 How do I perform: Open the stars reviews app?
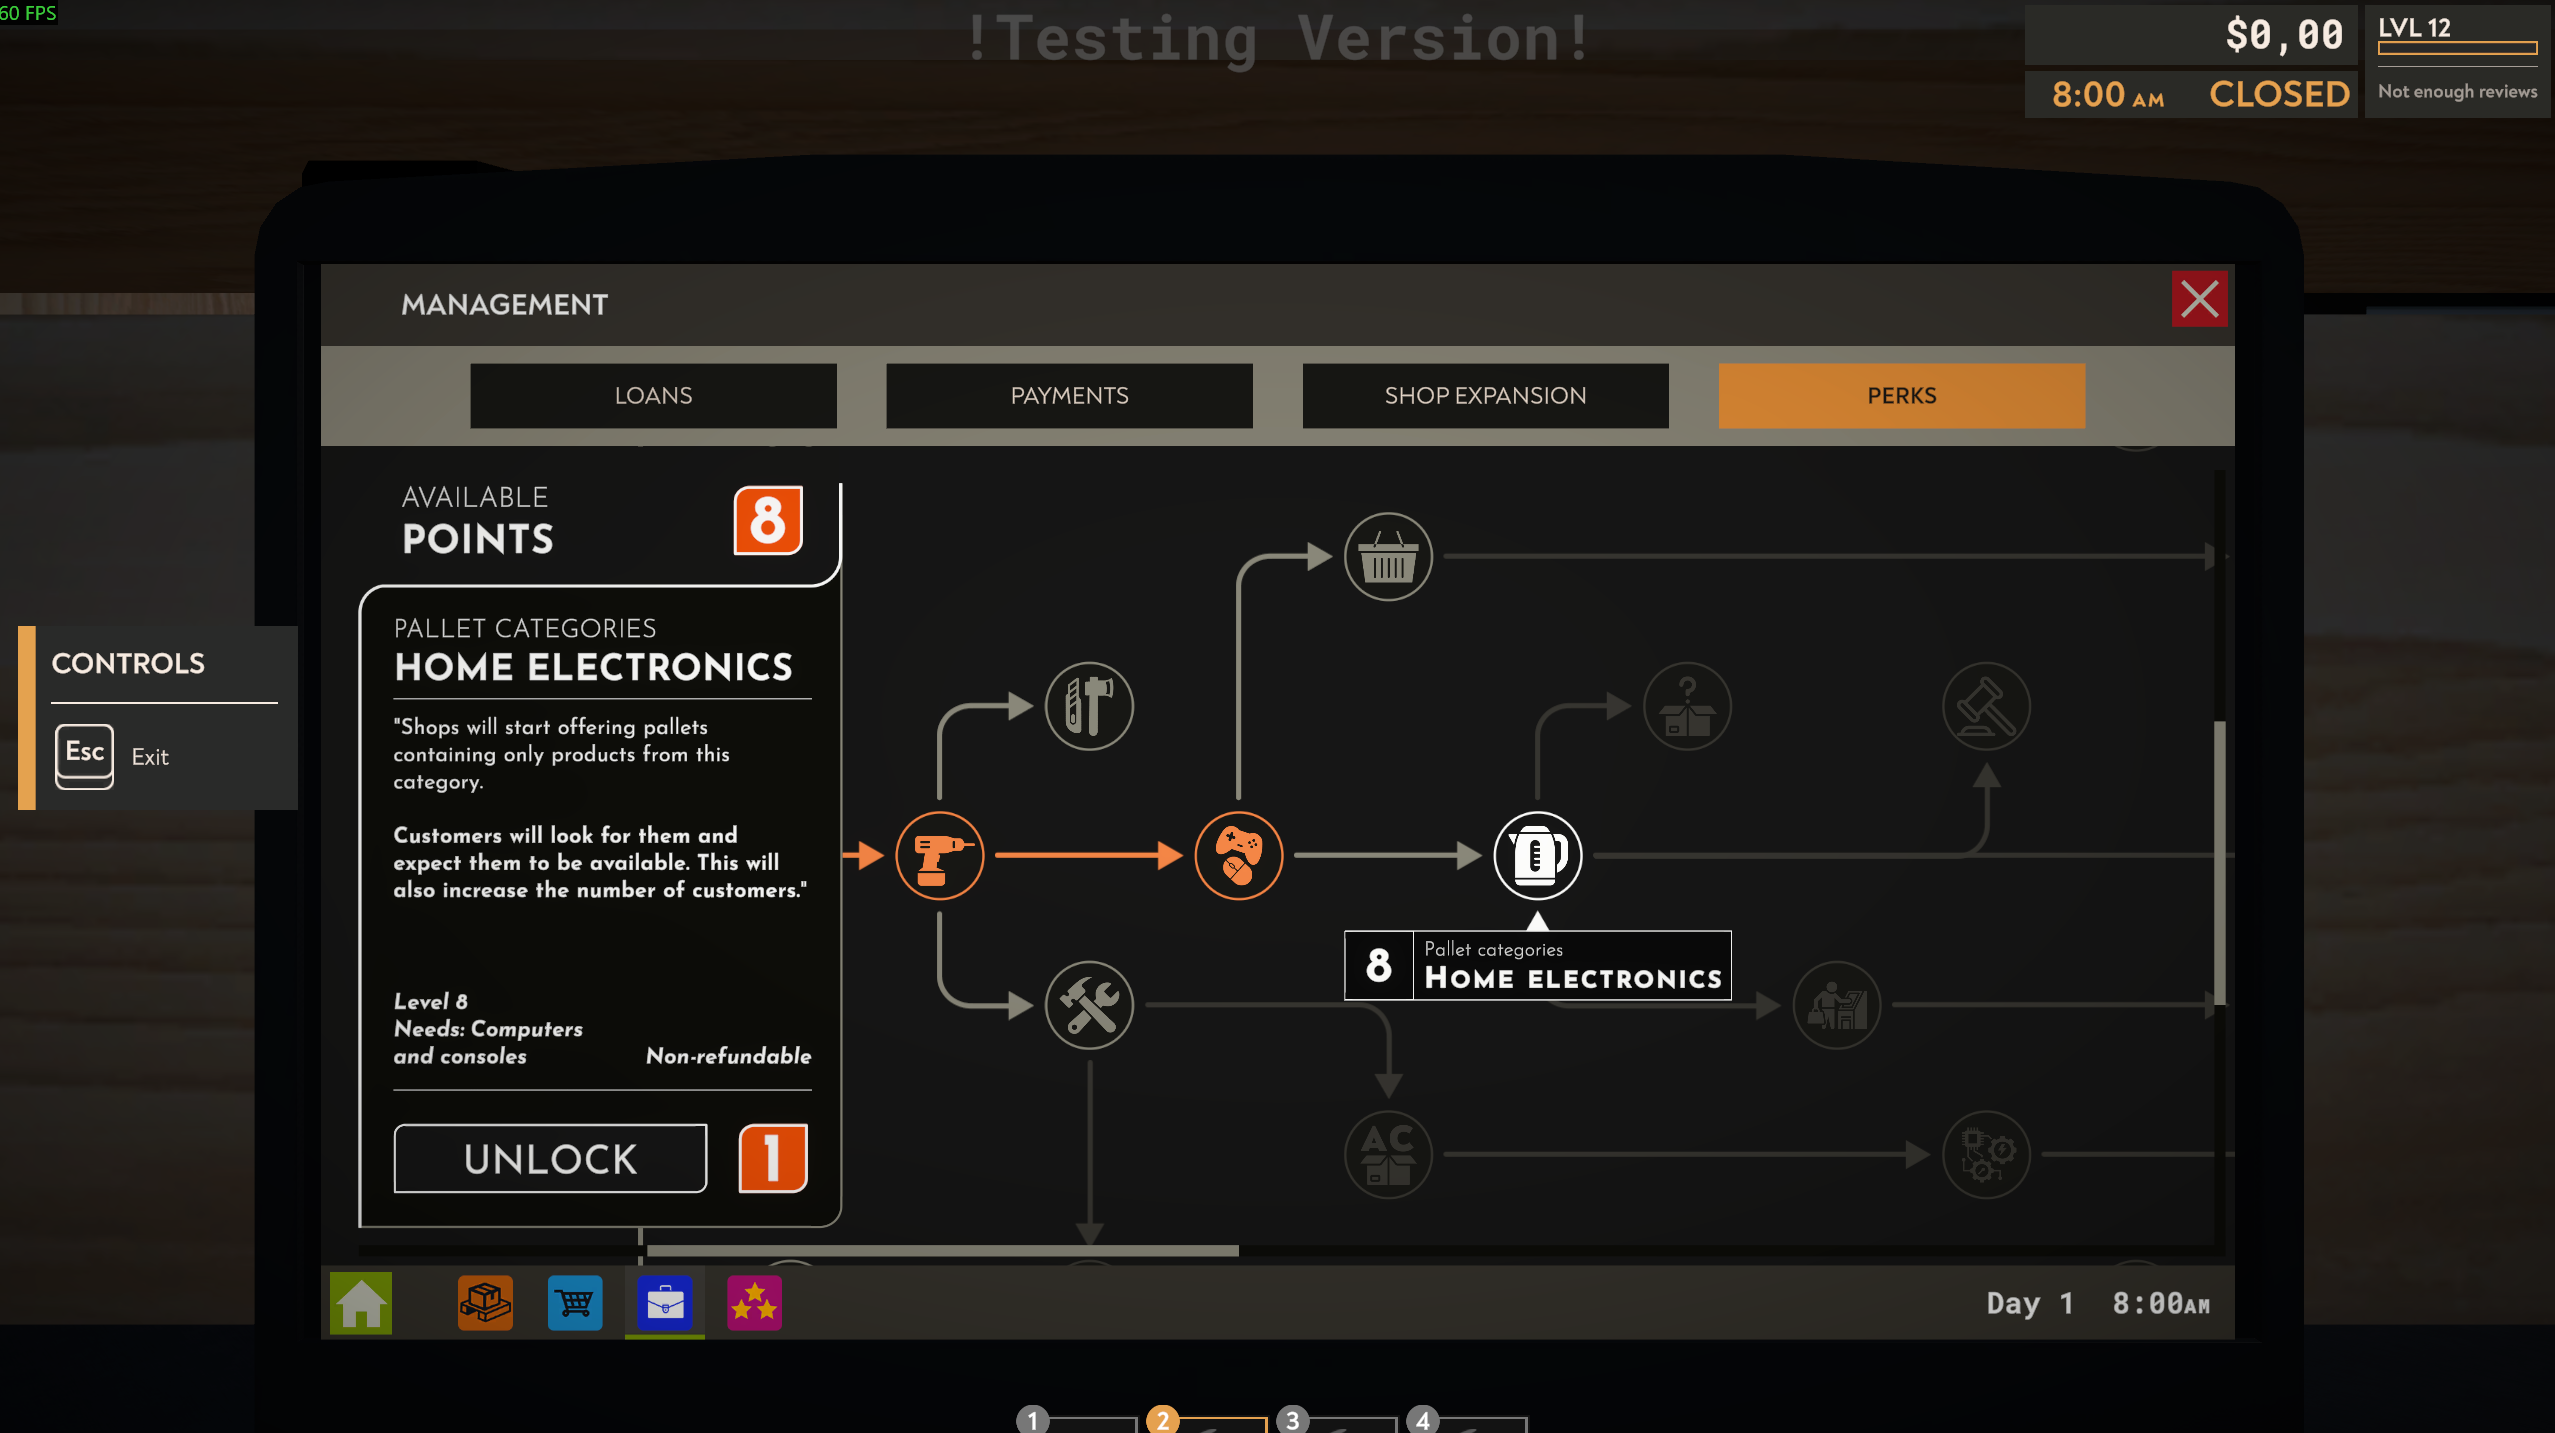(x=754, y=1302)
